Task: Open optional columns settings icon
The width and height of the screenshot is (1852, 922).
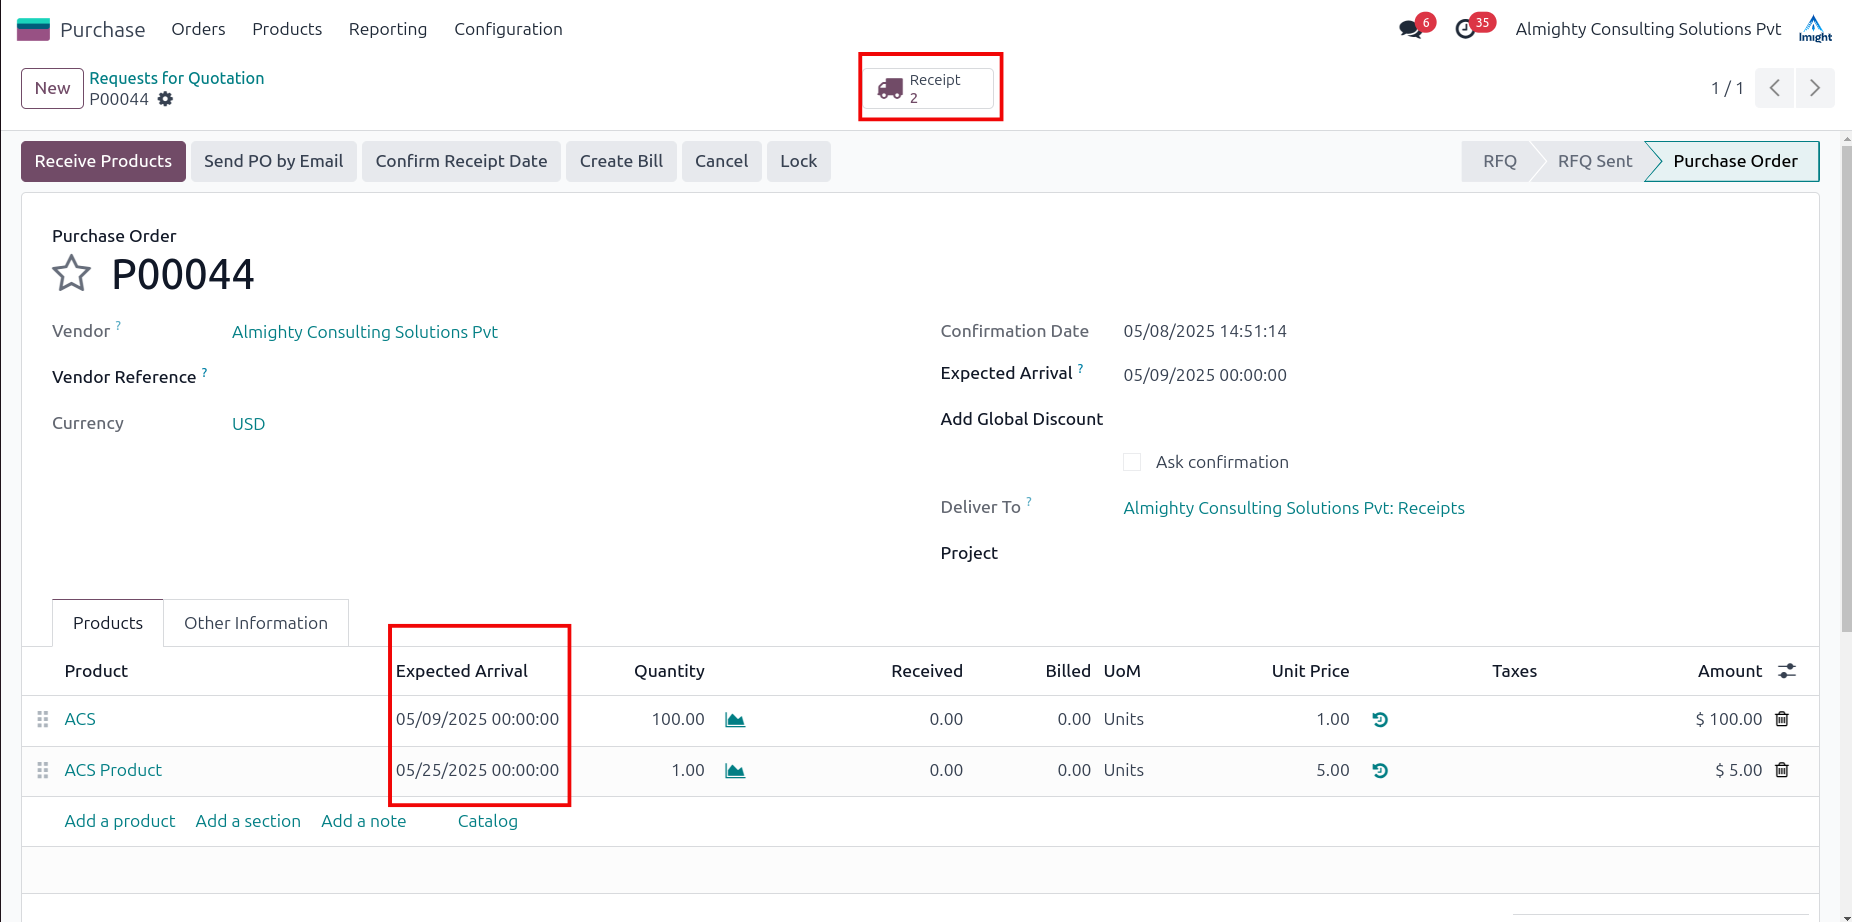Action: click(x=1787, y=671)
